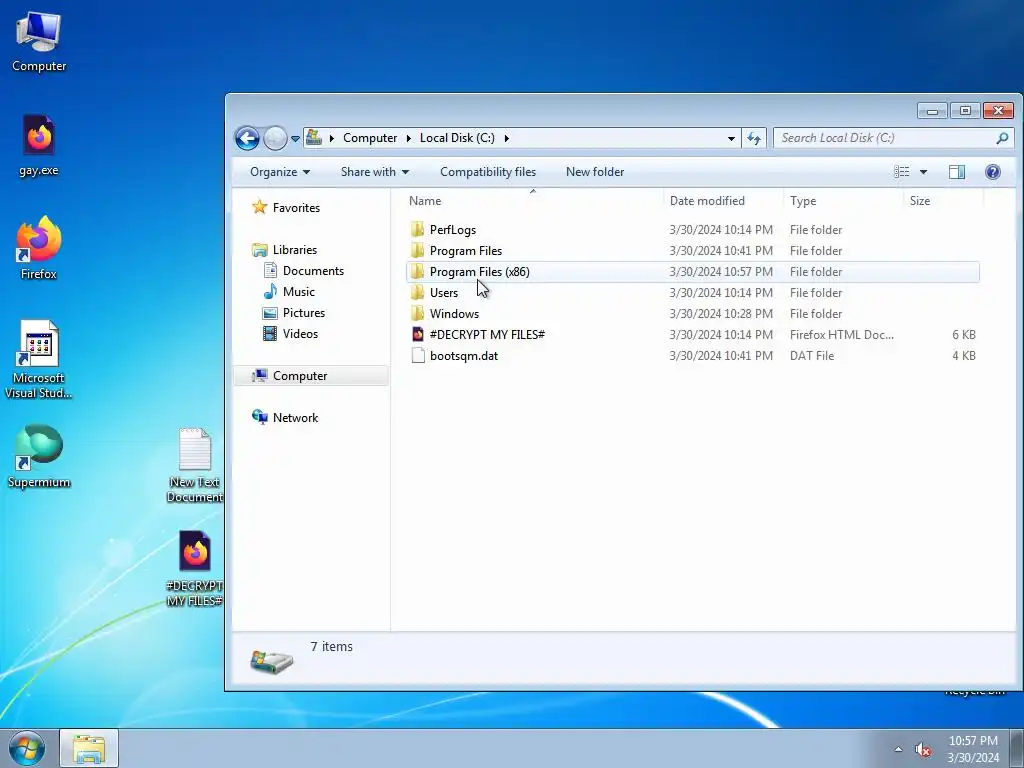Image resolution: width=1024 pixels, height=768 pixels.
Task: Click Local Disk (C:) in address bar
Action: [457, 138]
